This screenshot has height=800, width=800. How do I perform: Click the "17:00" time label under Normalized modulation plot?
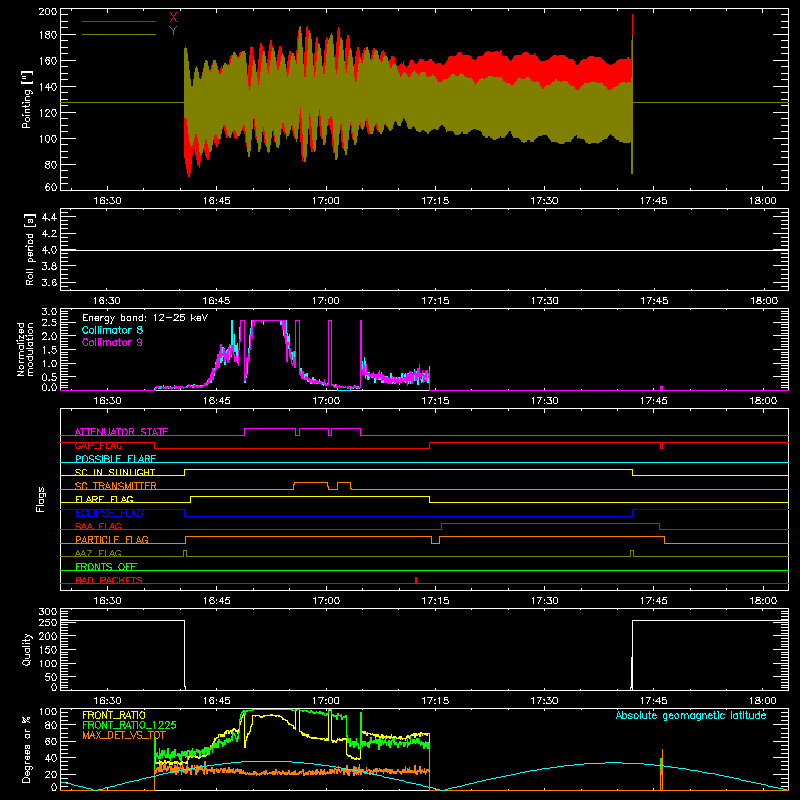326,401
